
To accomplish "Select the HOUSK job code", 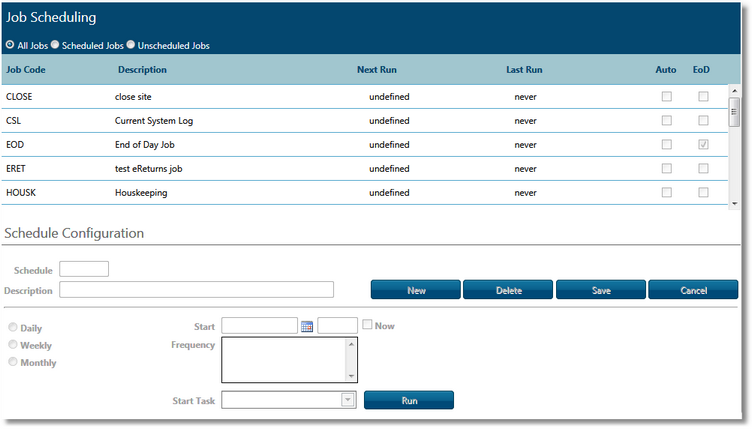I will (x=21, y=192).
